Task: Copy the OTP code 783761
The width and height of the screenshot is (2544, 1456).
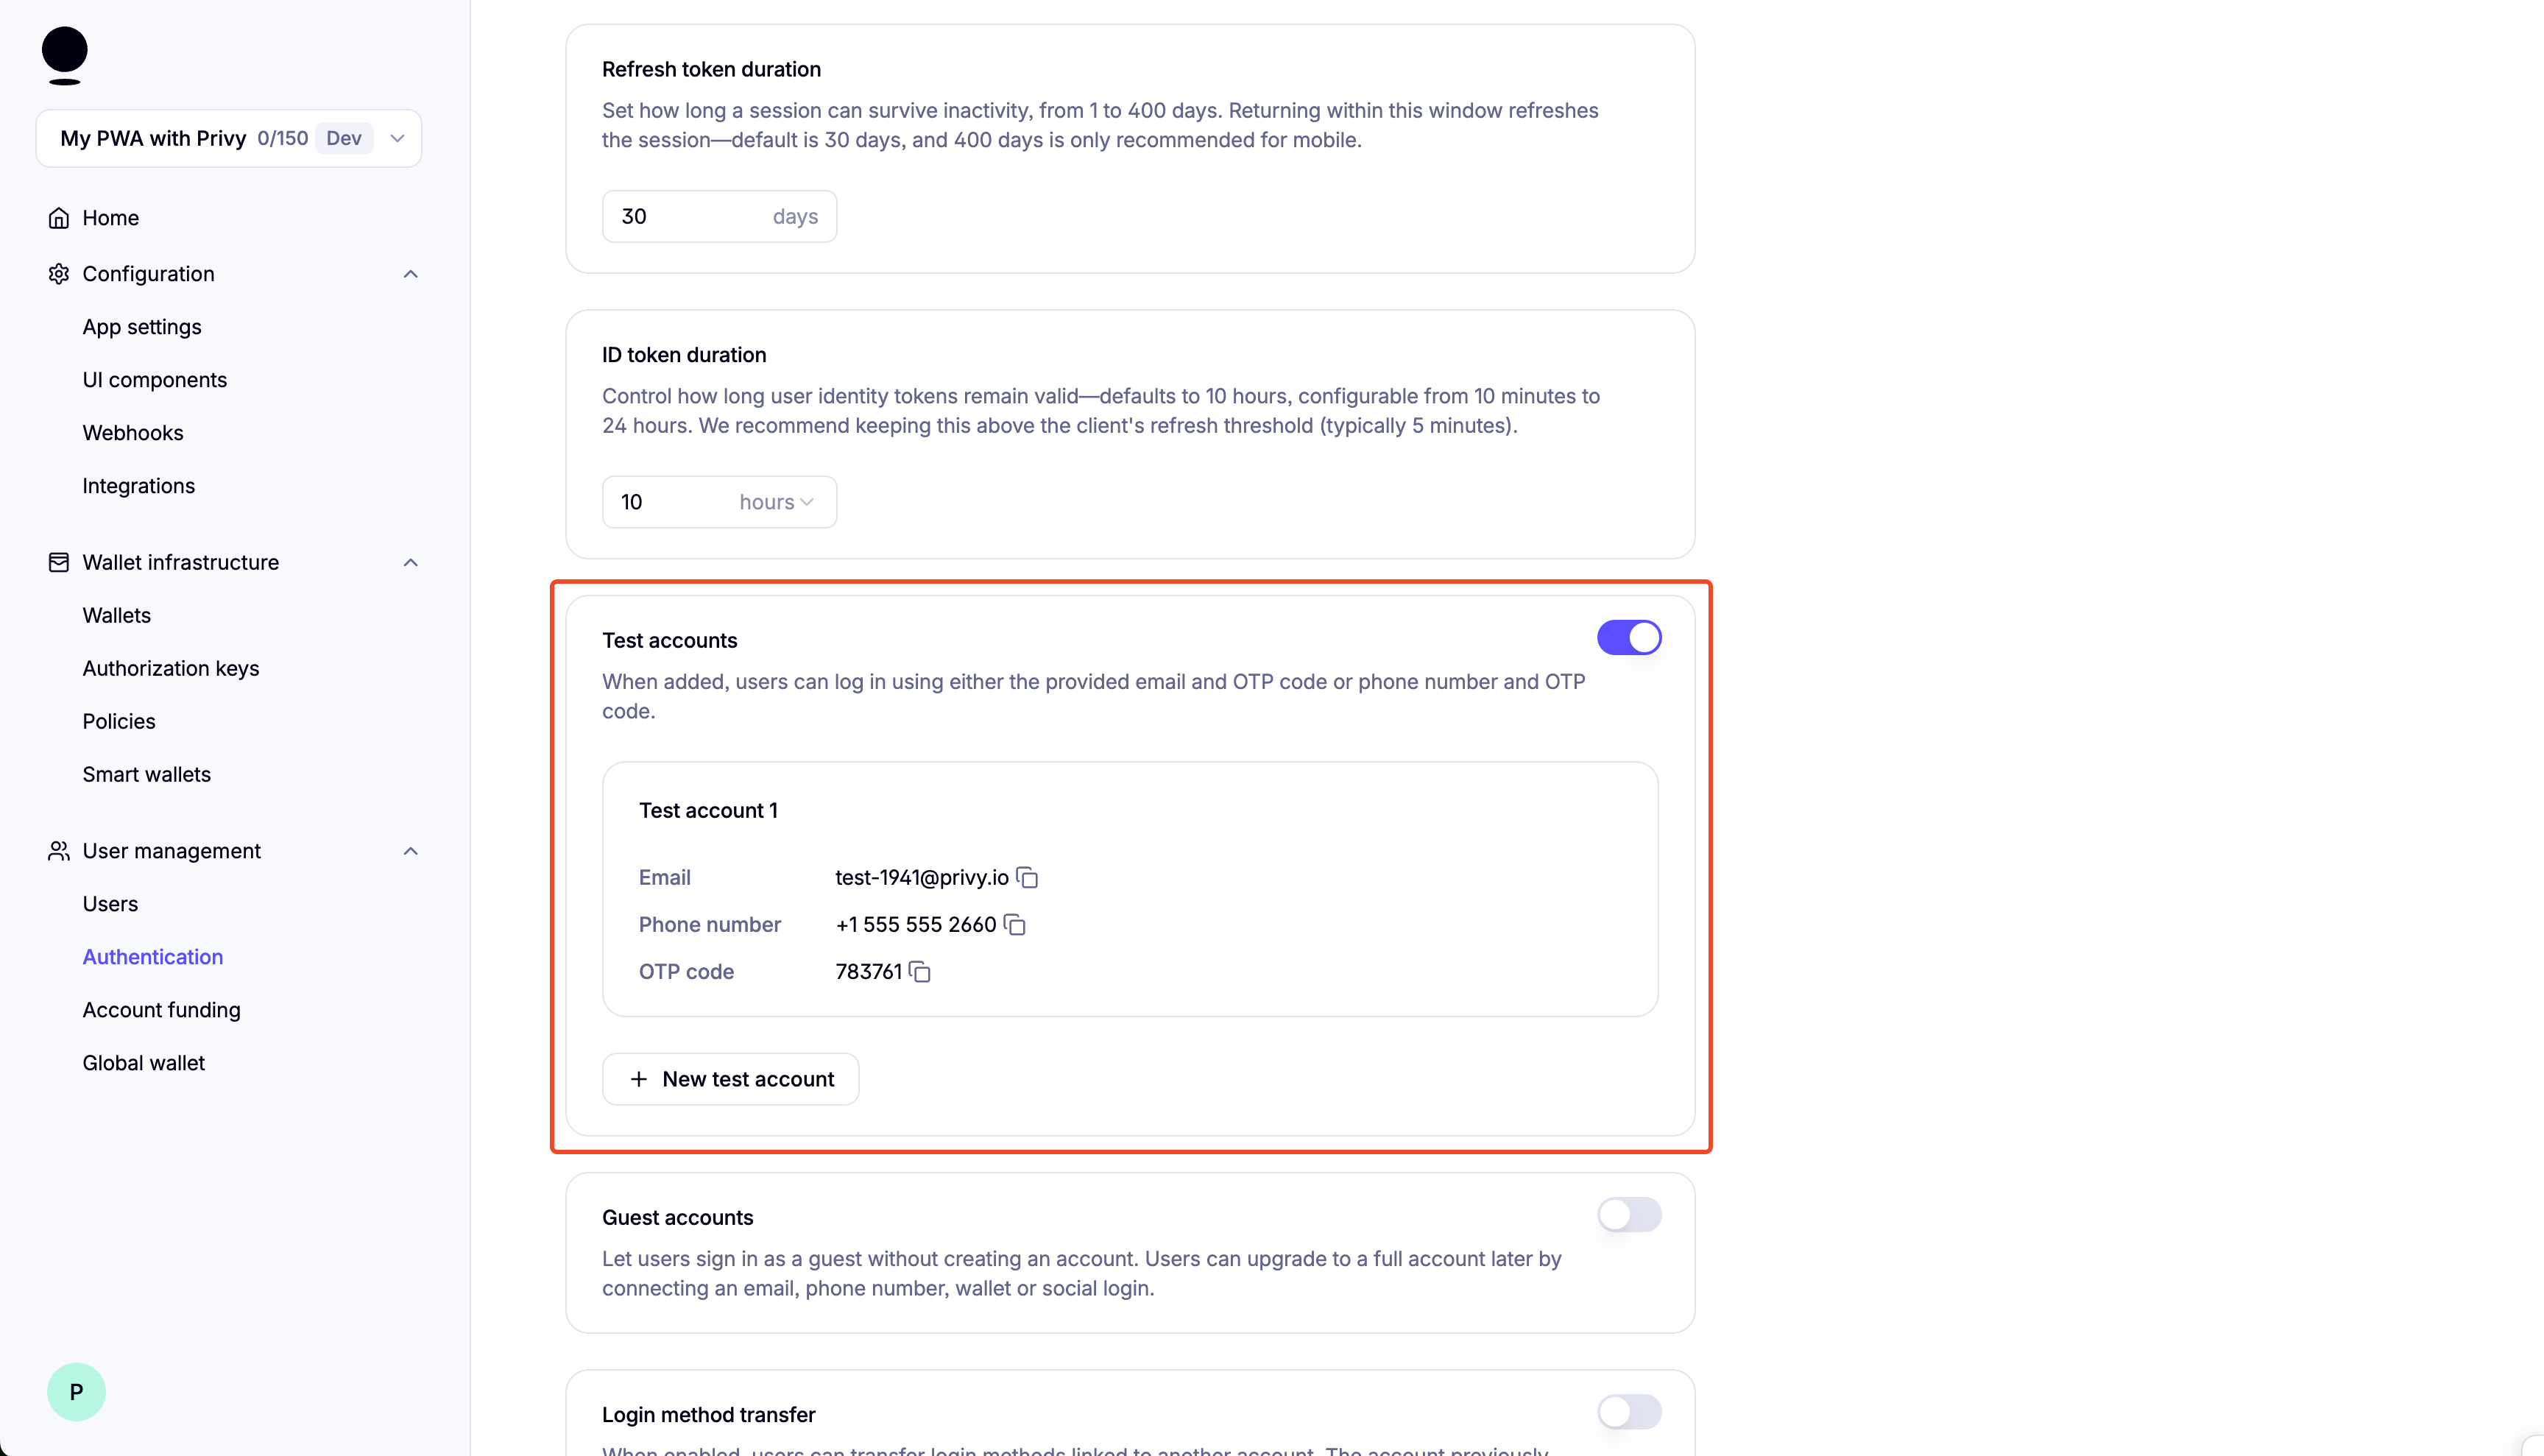Action: click(919, 972)
